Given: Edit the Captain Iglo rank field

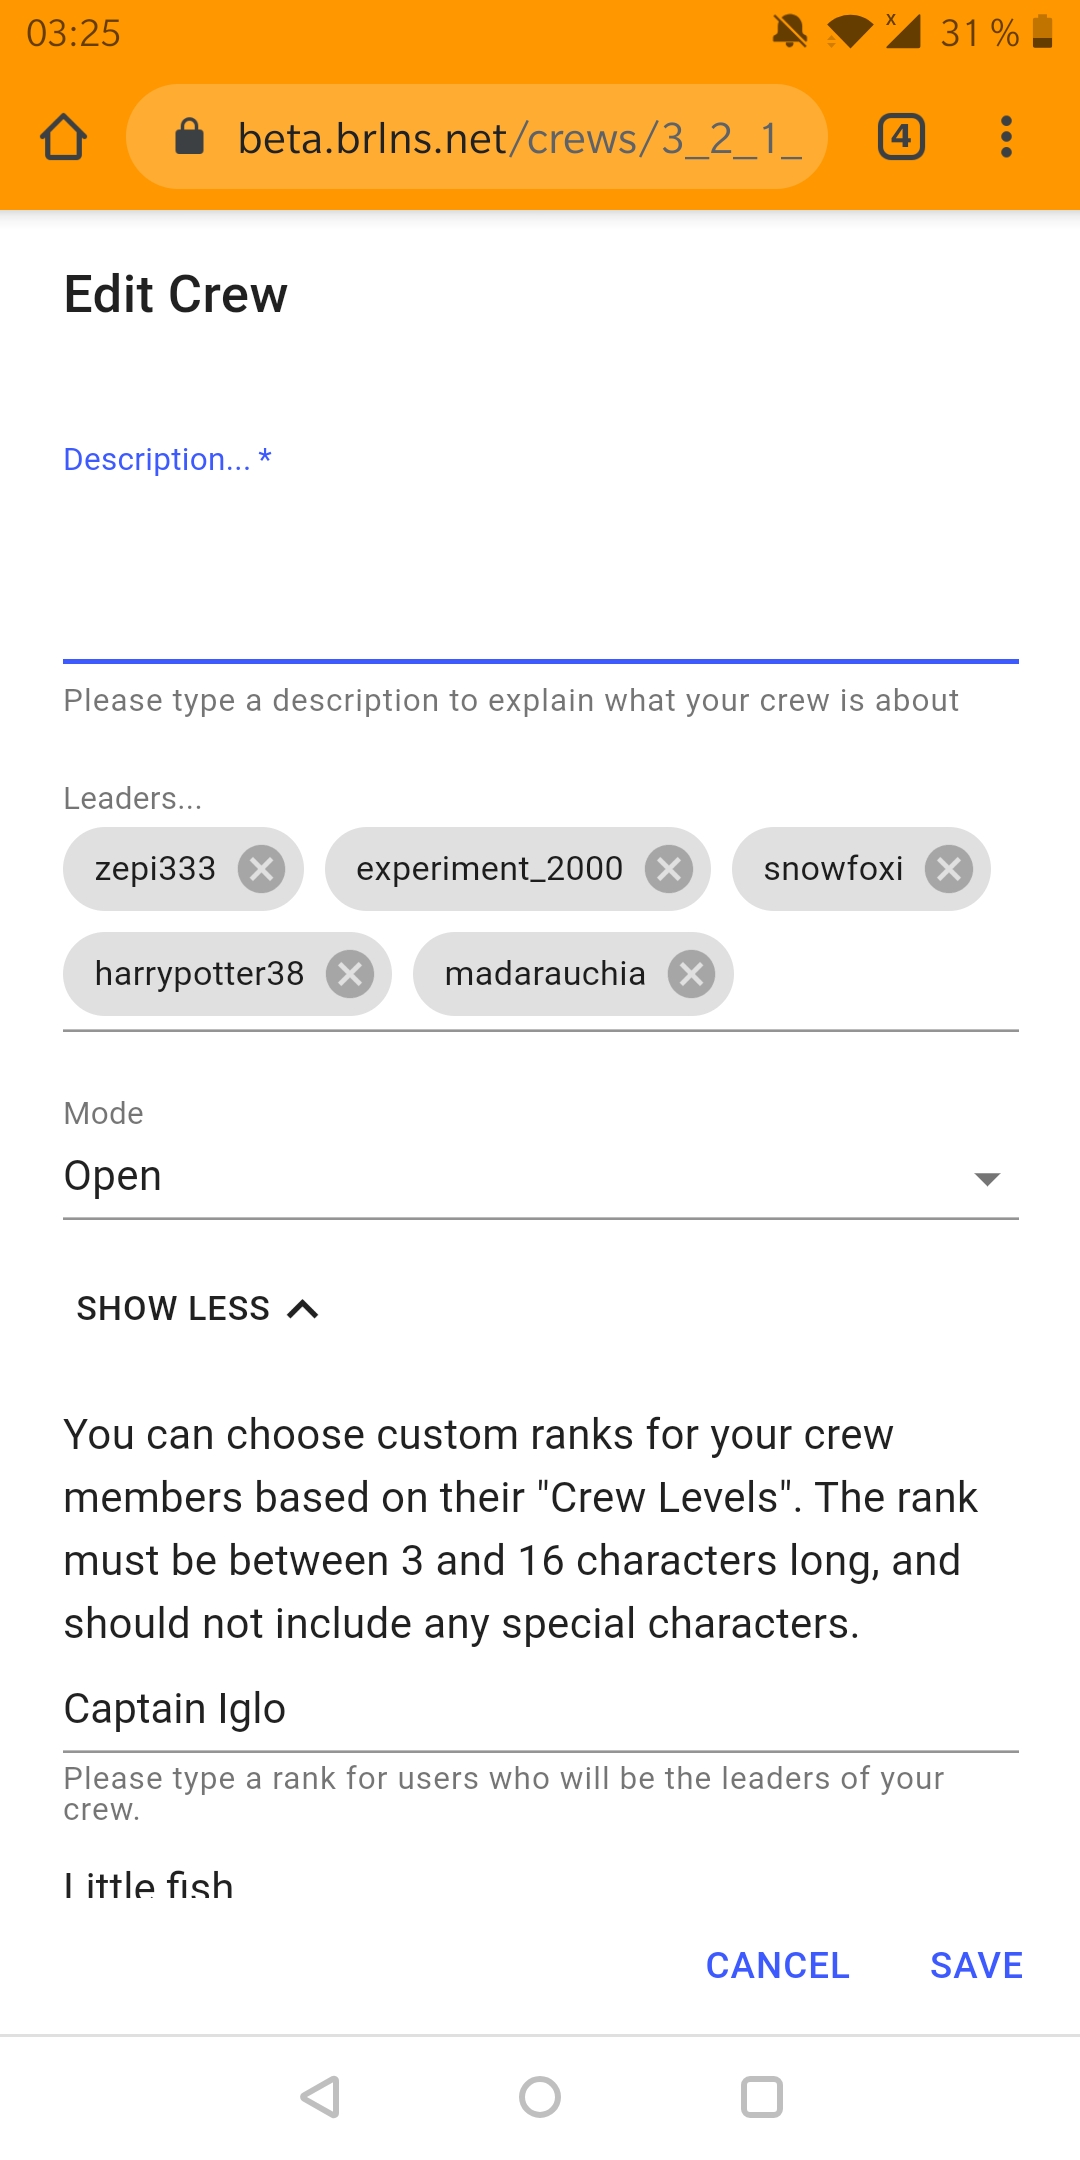Looking at the screenshot, I should click(541, 1709).
